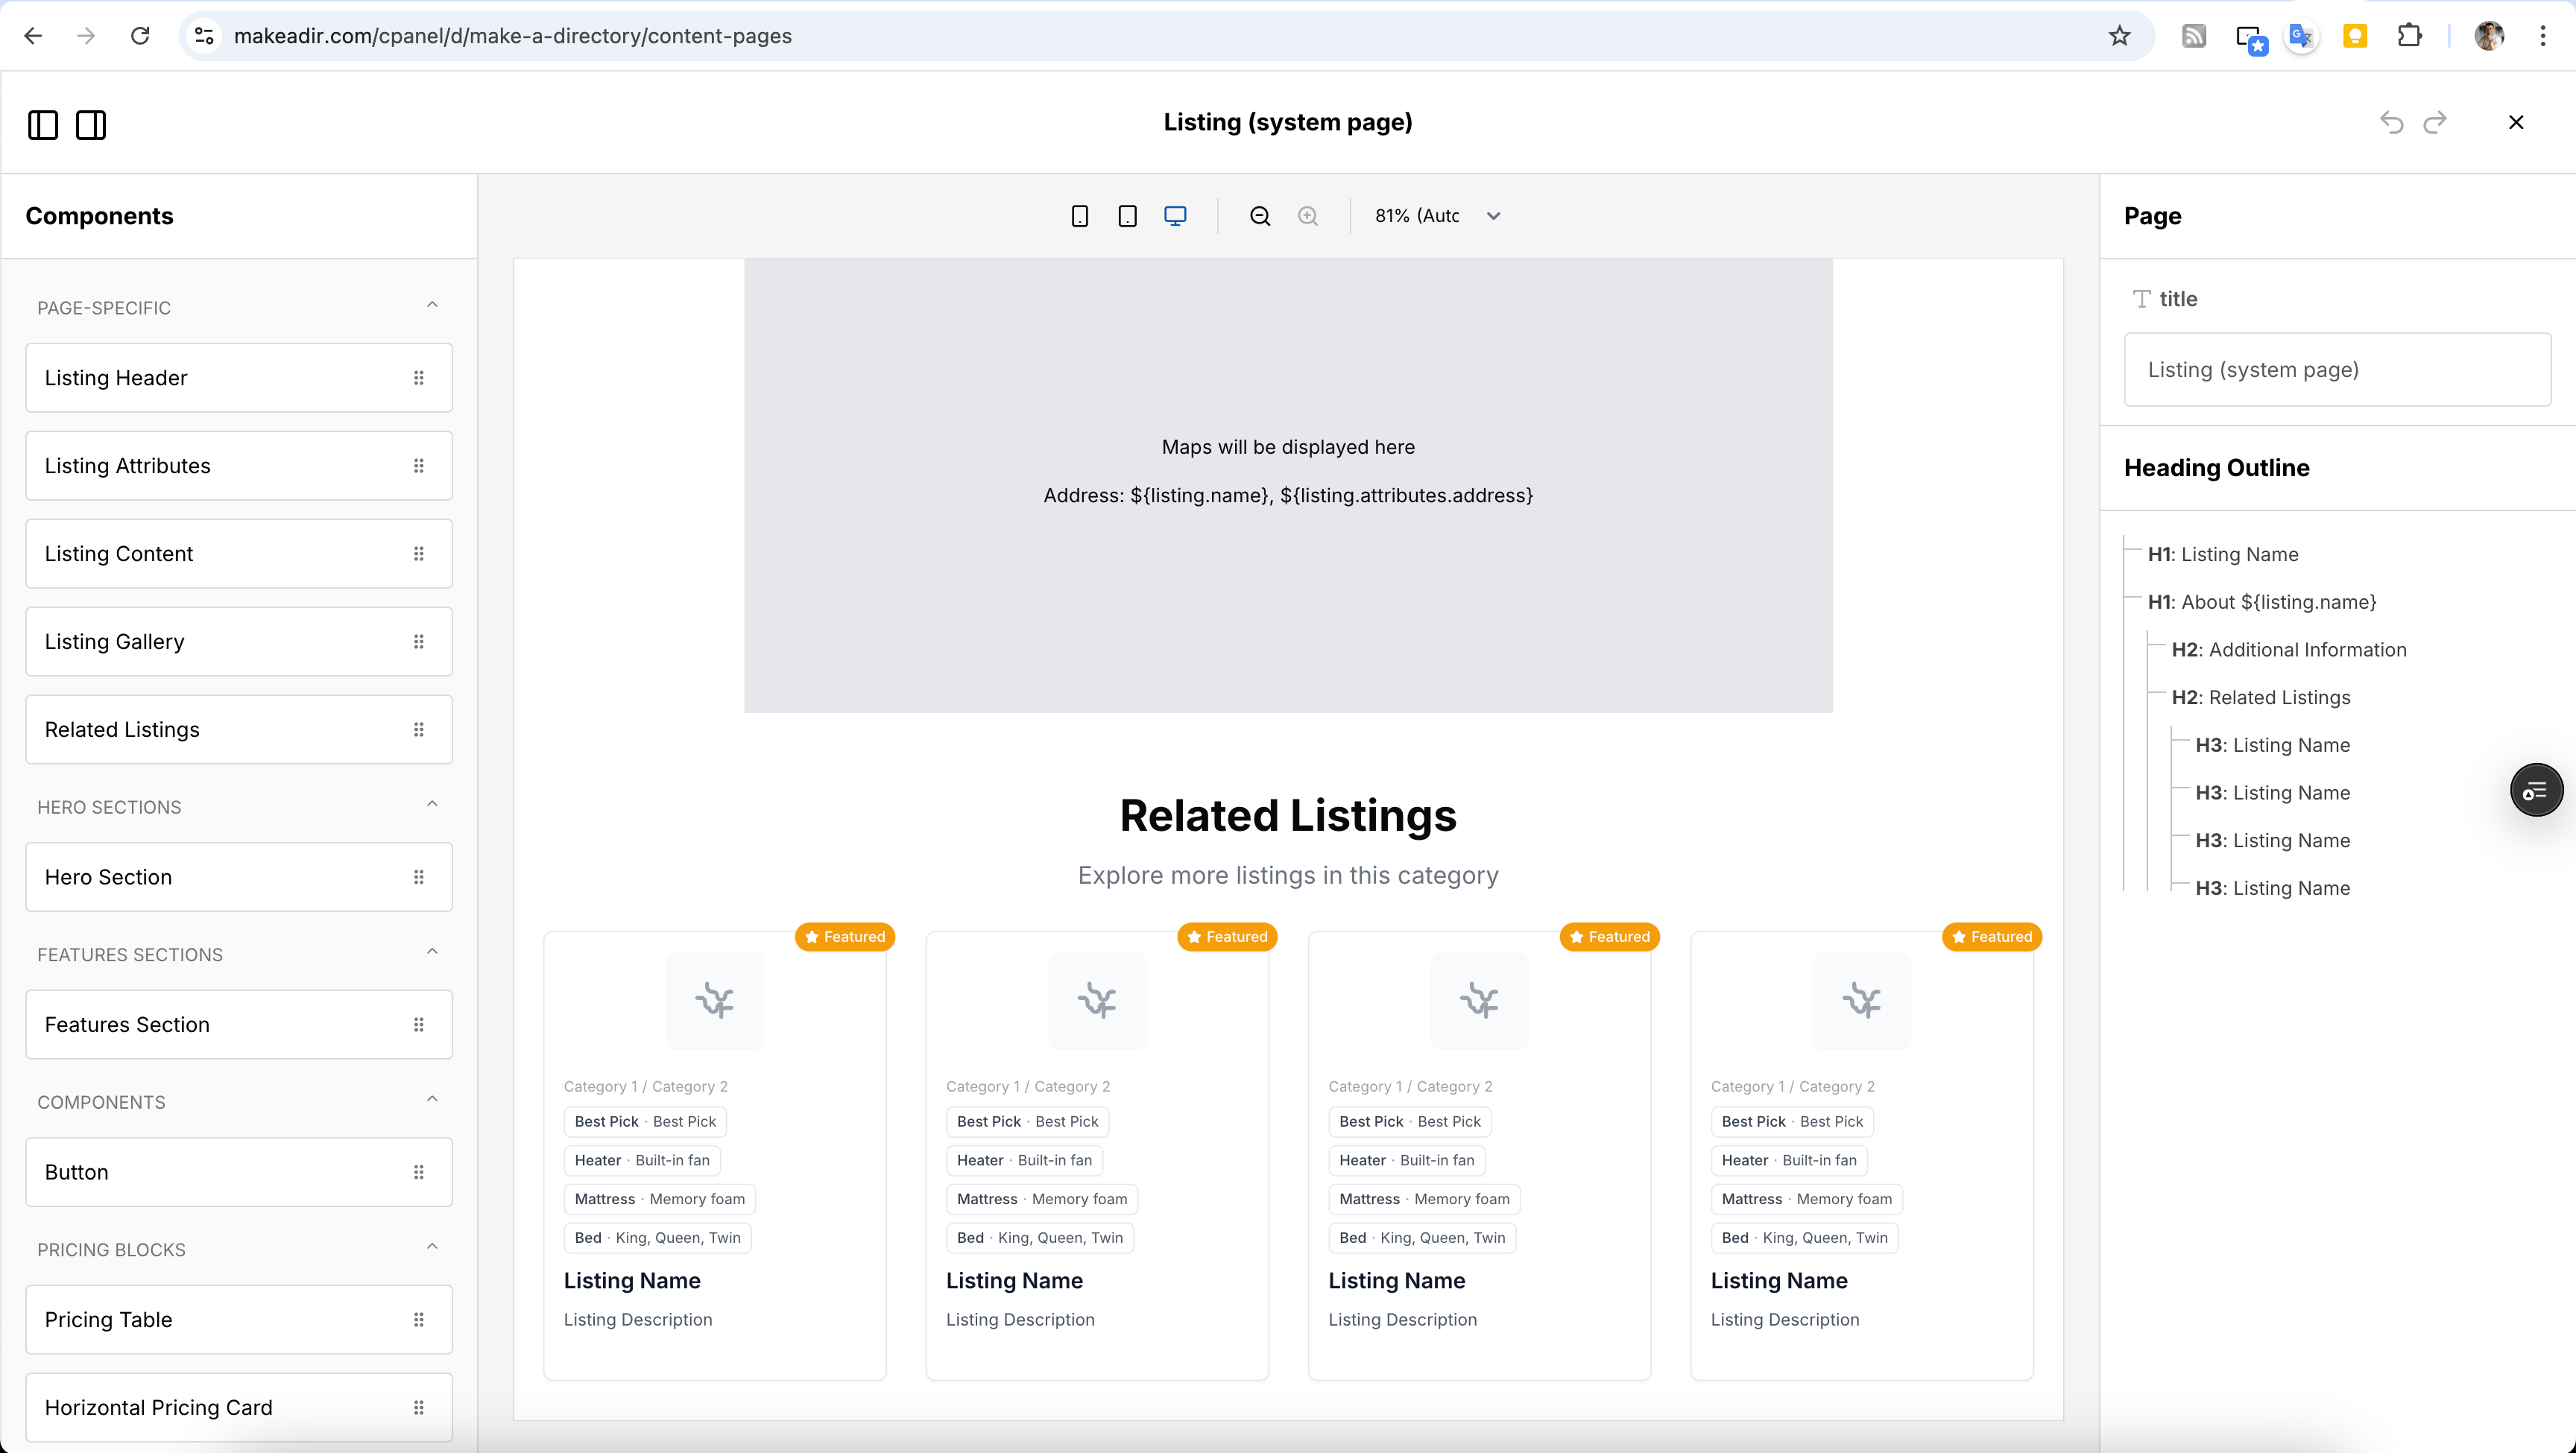
Task: Click the redo arrow icon
Action: 2435,122
